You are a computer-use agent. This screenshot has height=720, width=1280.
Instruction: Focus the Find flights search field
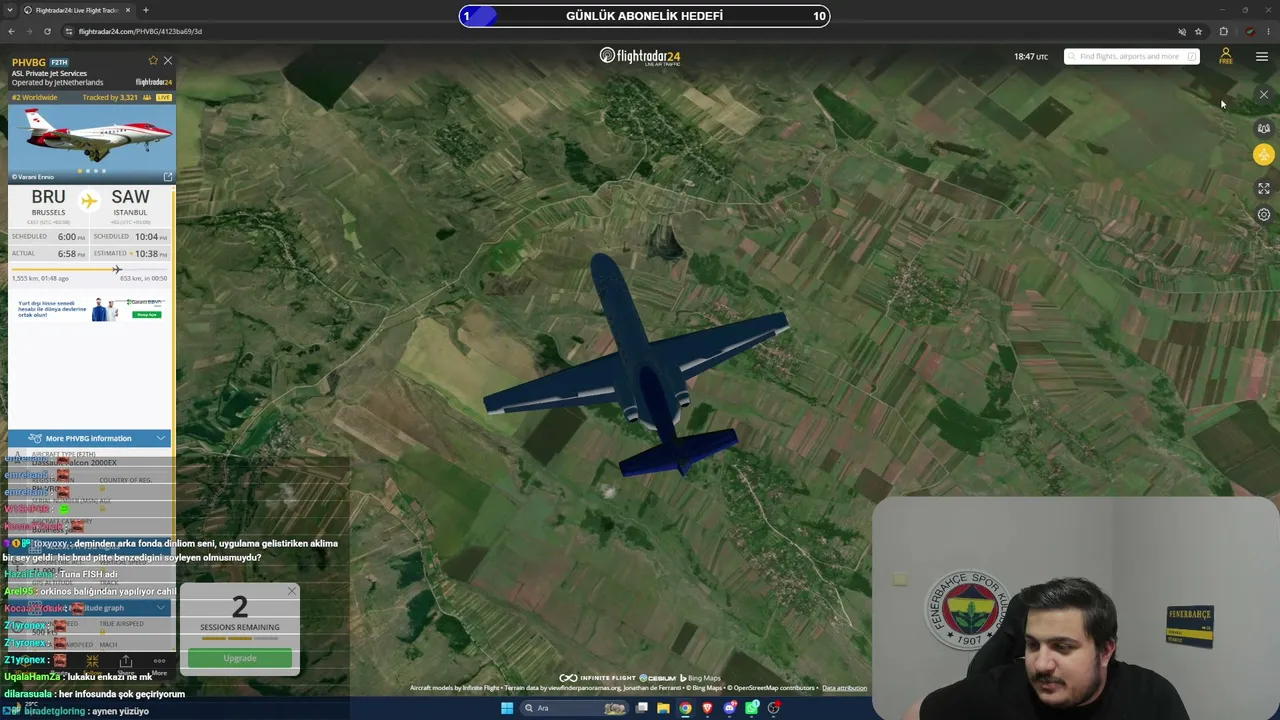[x=1131, y=56]
